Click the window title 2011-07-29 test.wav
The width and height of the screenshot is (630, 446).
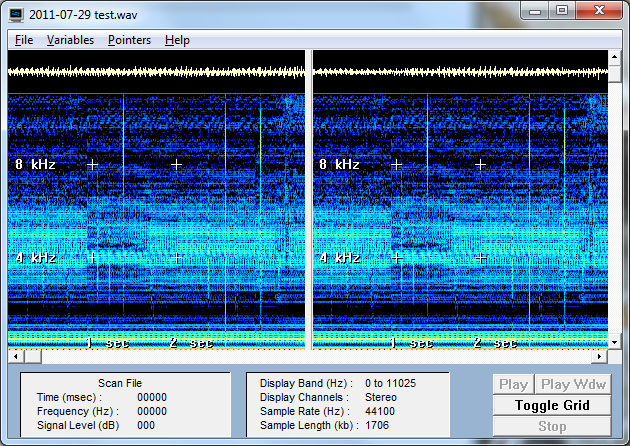click(83, 15)
